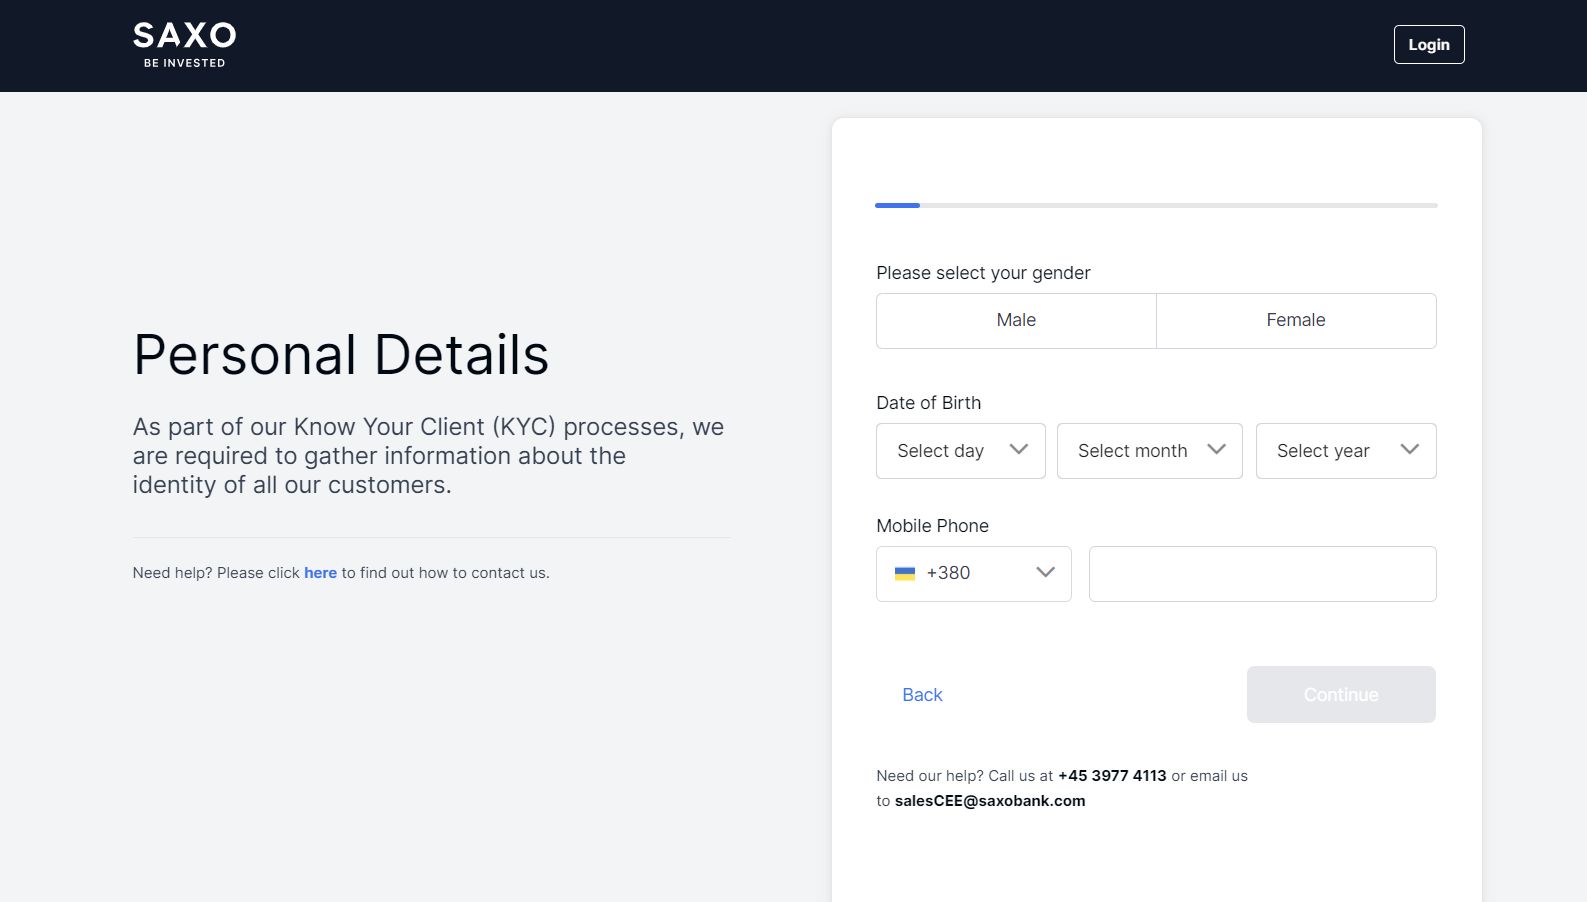
Task: Click the chevron arrow in year selector
Action: pos(1410,450)
